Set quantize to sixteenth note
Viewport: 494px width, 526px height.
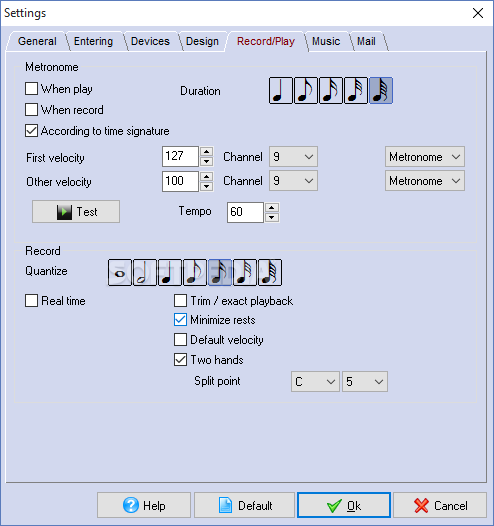[220, 272]
